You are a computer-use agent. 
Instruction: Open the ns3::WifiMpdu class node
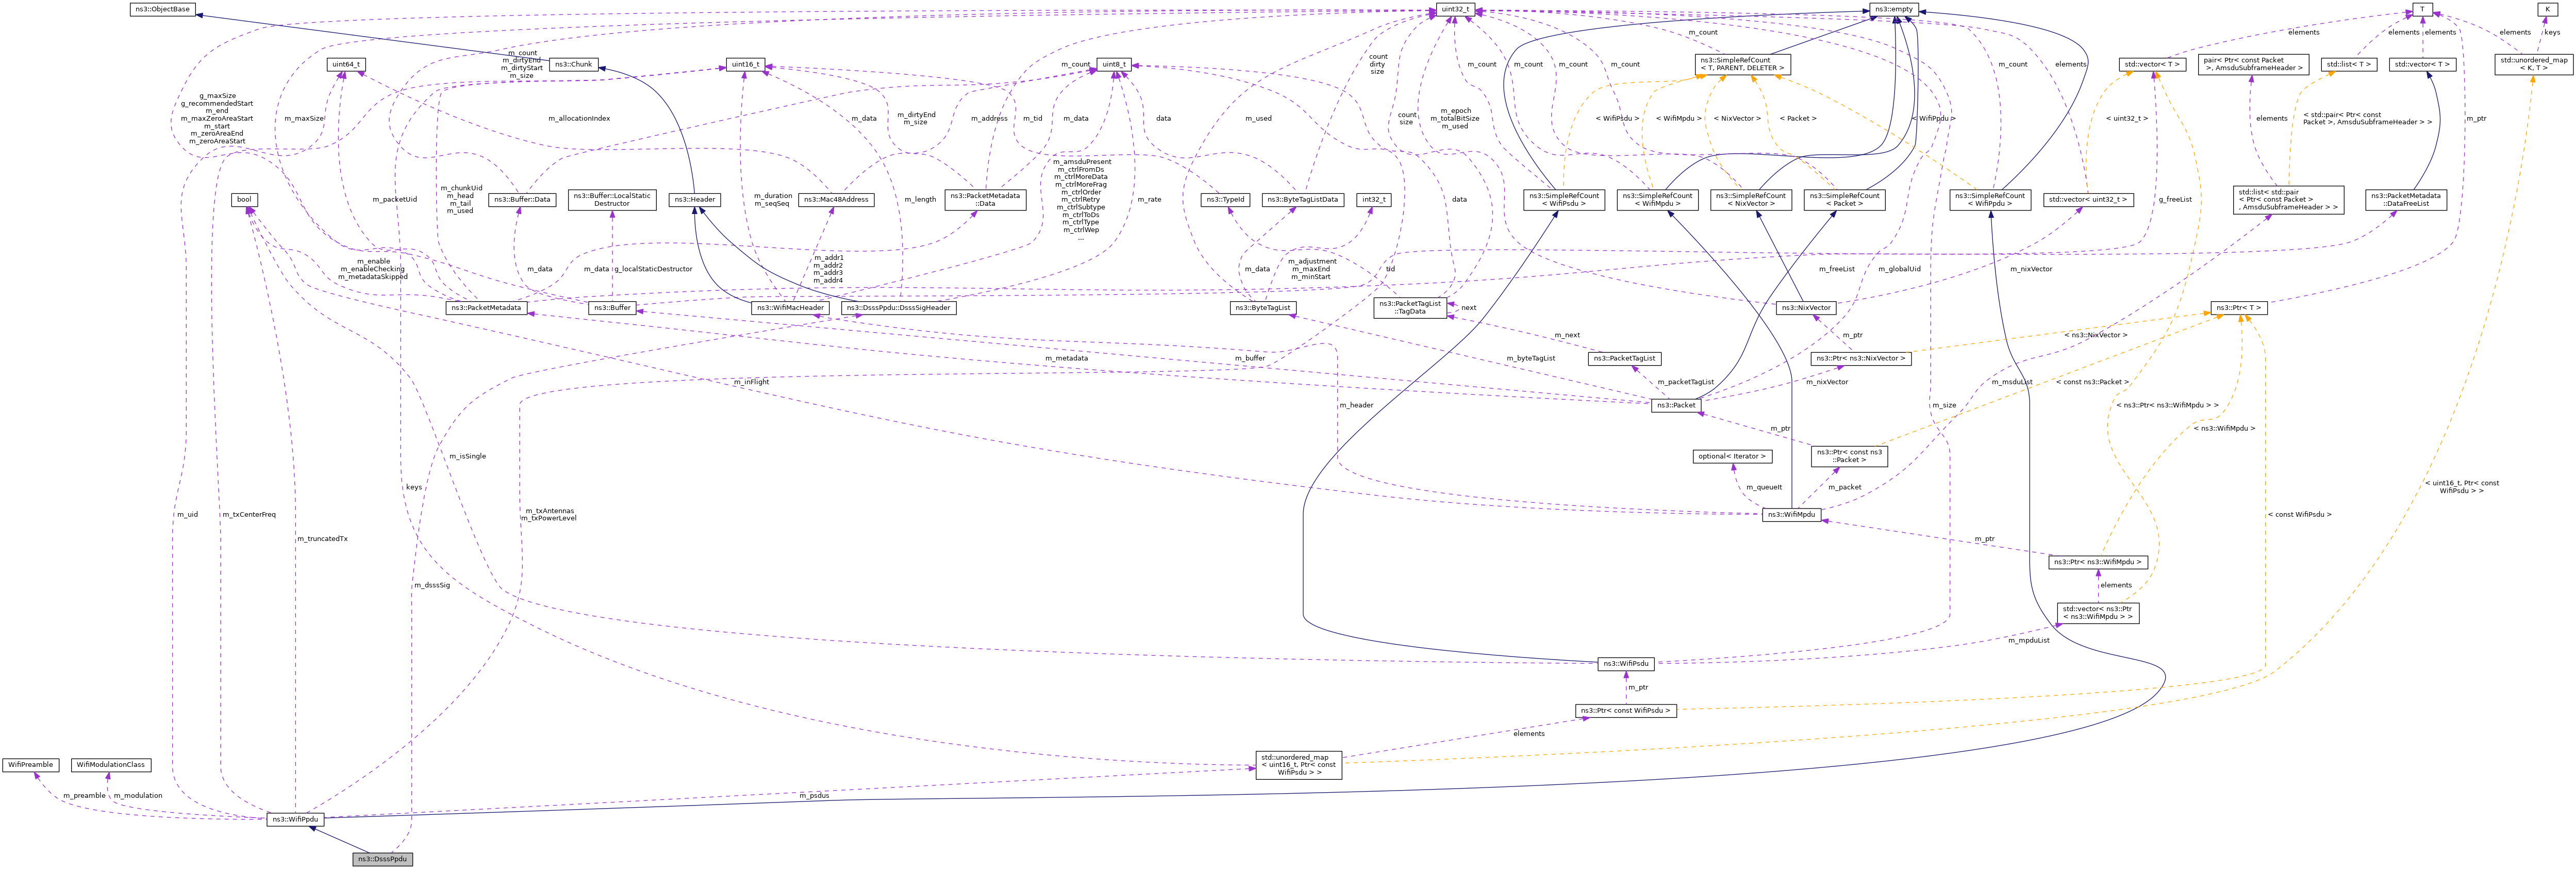(1791, 516)
